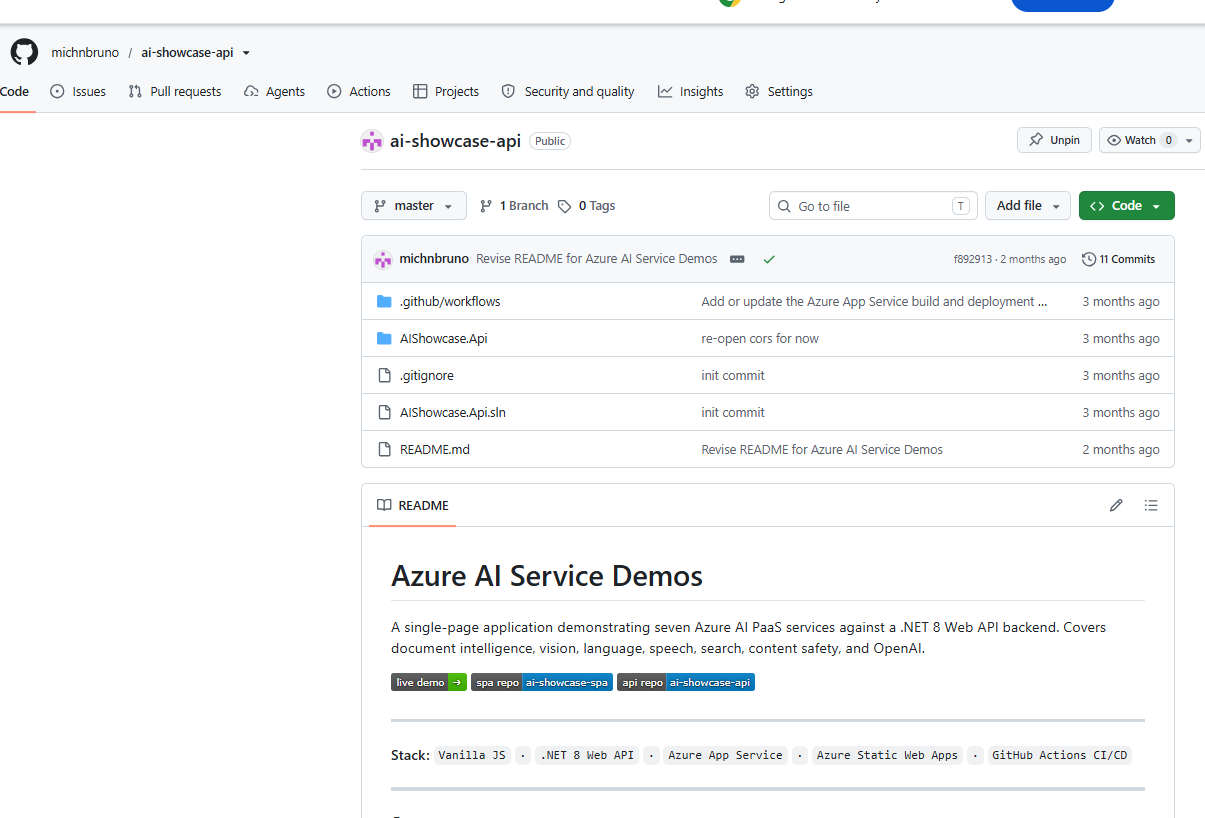This screenshot has height=818, width=1205.
Task: Open the Projects tab
Action: coord(446,91)
